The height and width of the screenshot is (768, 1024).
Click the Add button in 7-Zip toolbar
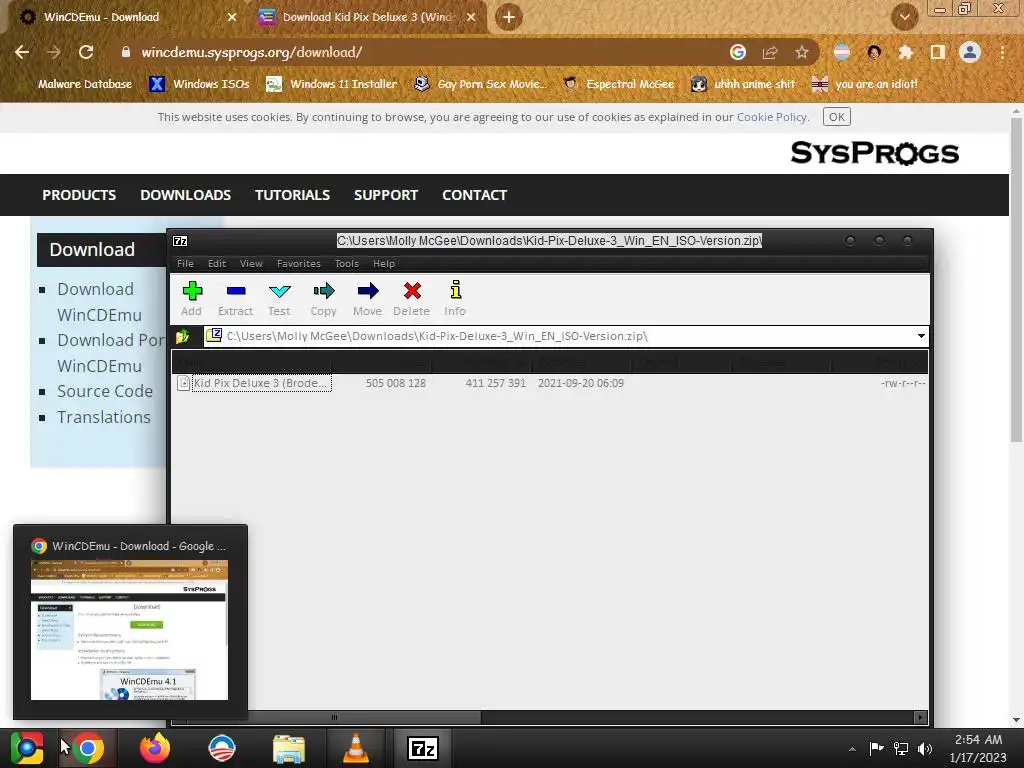pos(192,298)
